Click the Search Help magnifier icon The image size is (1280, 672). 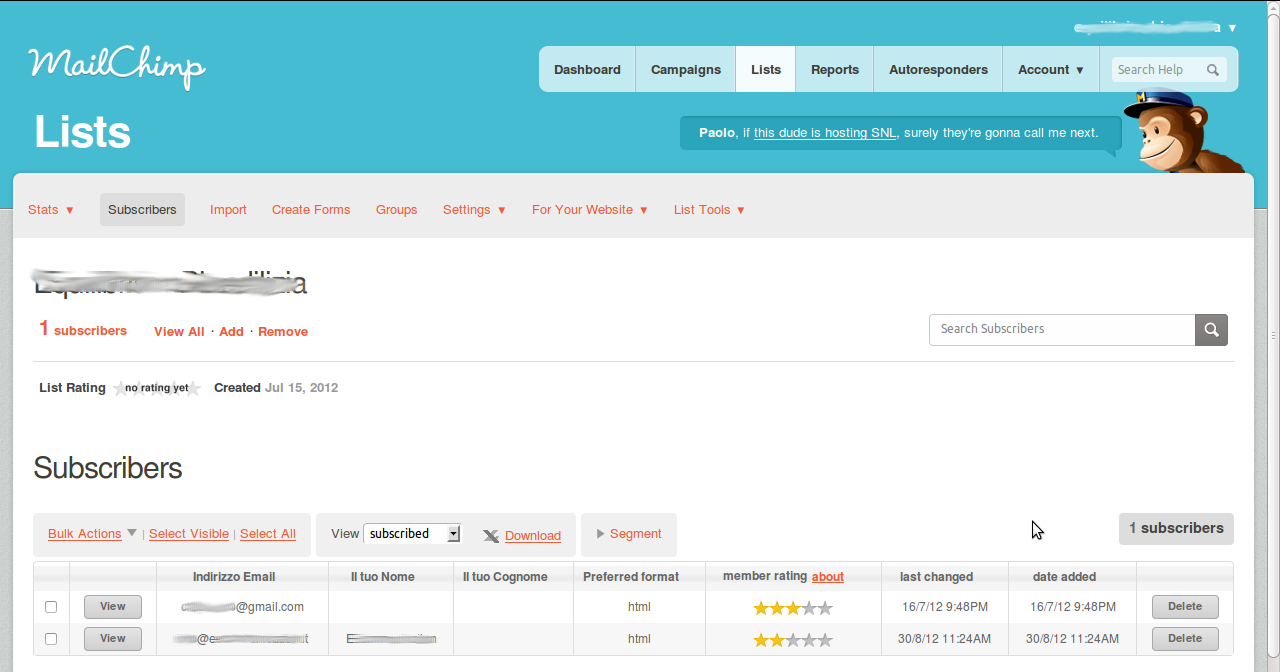point(1211,69)
